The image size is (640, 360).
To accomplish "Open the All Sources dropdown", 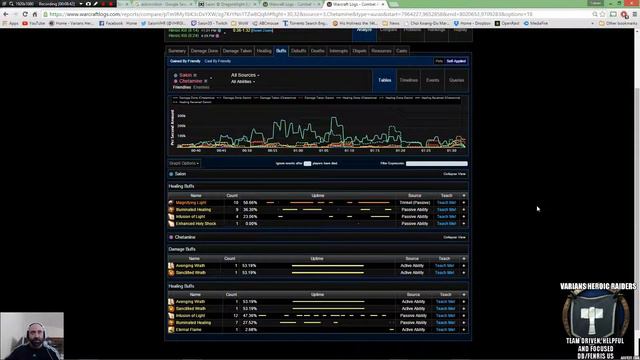I will [245, 75].
